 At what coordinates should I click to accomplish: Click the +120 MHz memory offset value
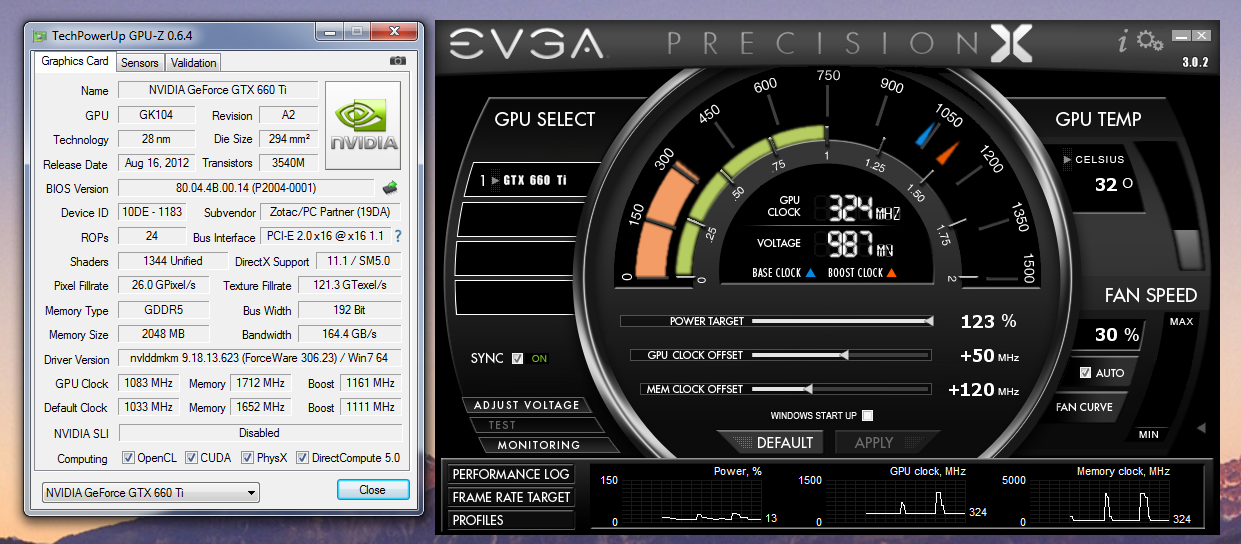click(983, 390)
